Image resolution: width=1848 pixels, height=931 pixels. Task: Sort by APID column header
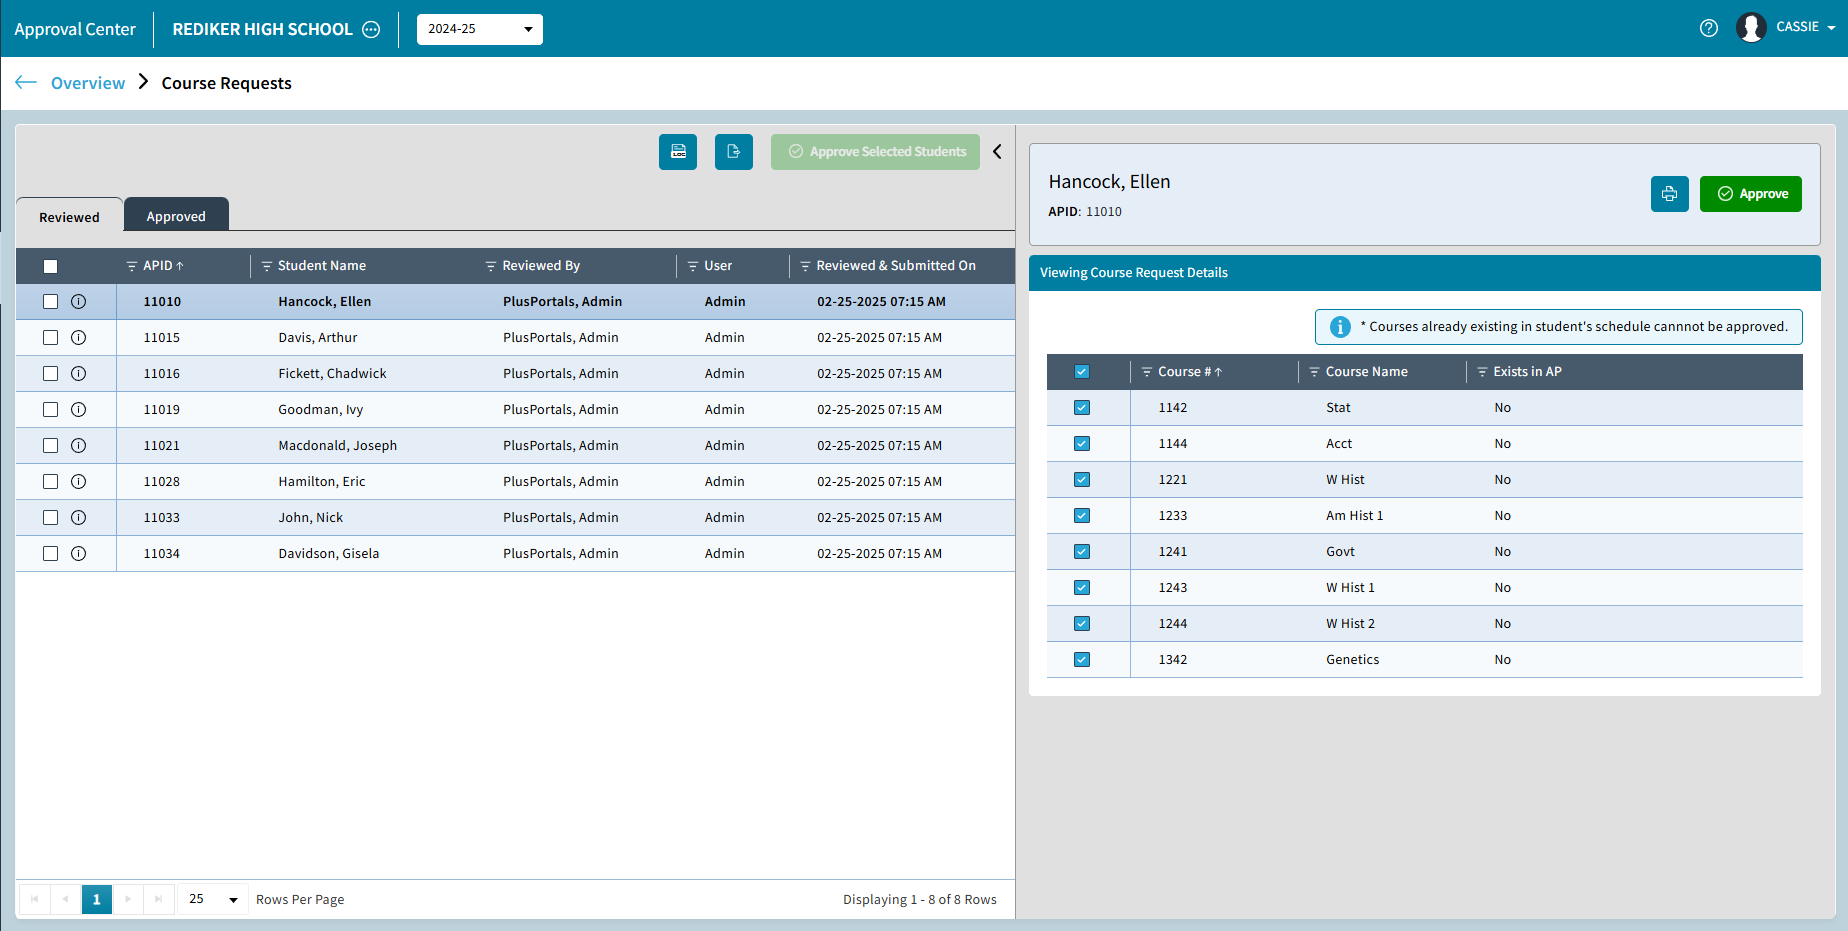click(158, 266)
